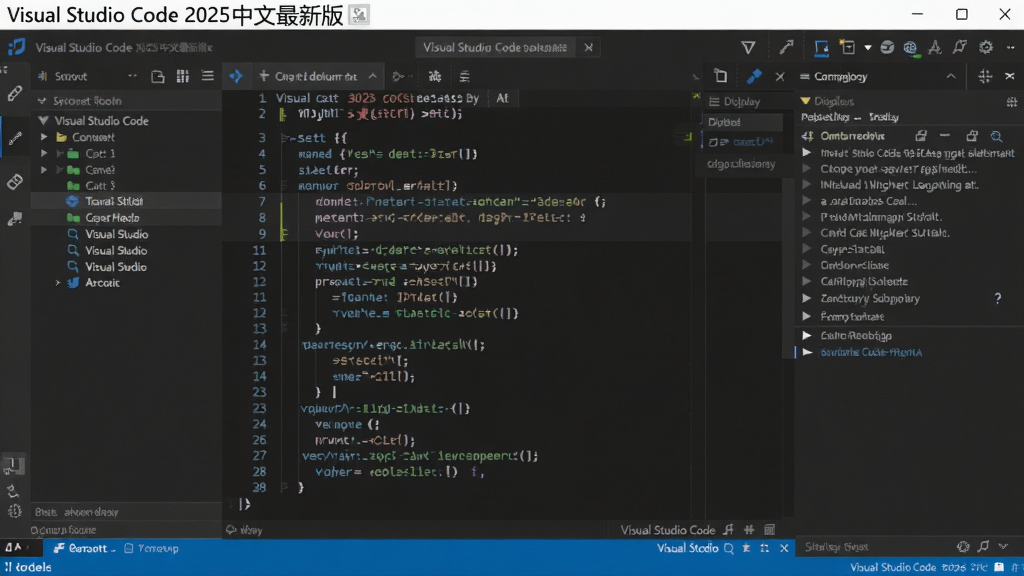
Task: Click the VS Code logo beside the app title
Action: click(16, 47)
